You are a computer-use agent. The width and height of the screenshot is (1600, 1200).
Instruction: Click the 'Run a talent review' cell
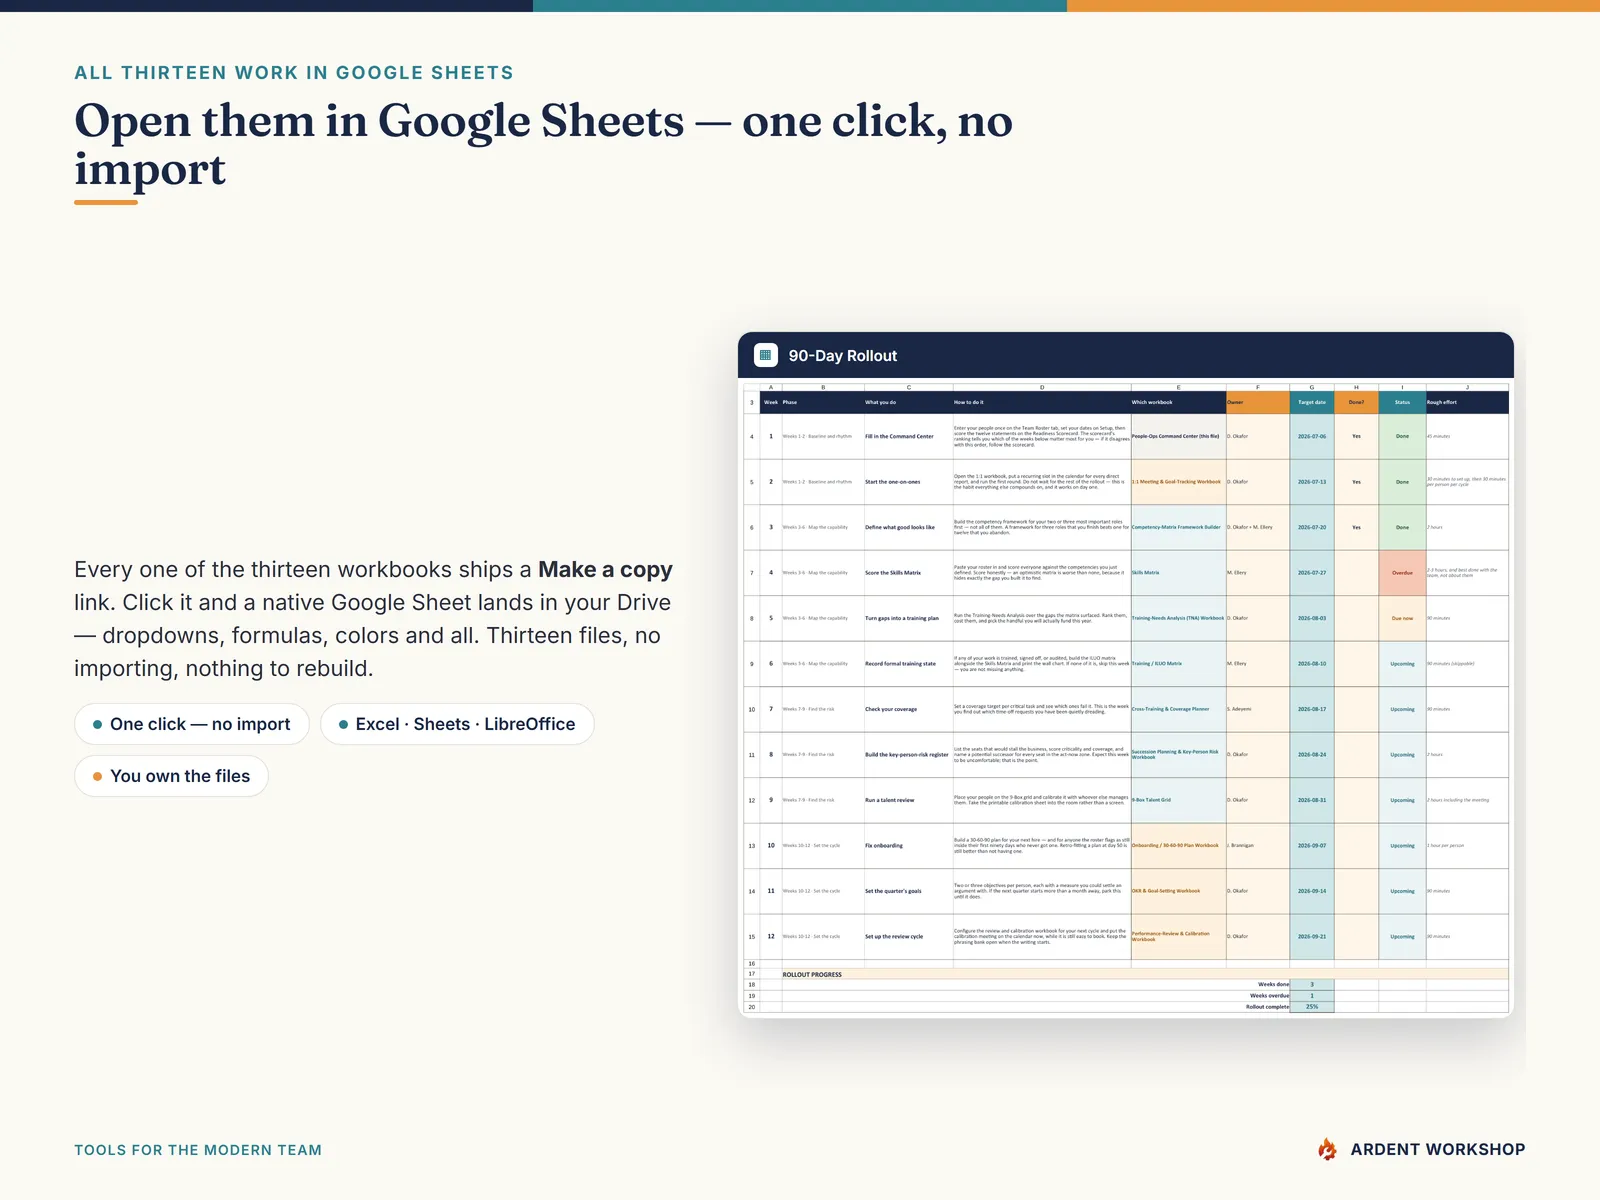pyautogui.click(x=908, y=800)
